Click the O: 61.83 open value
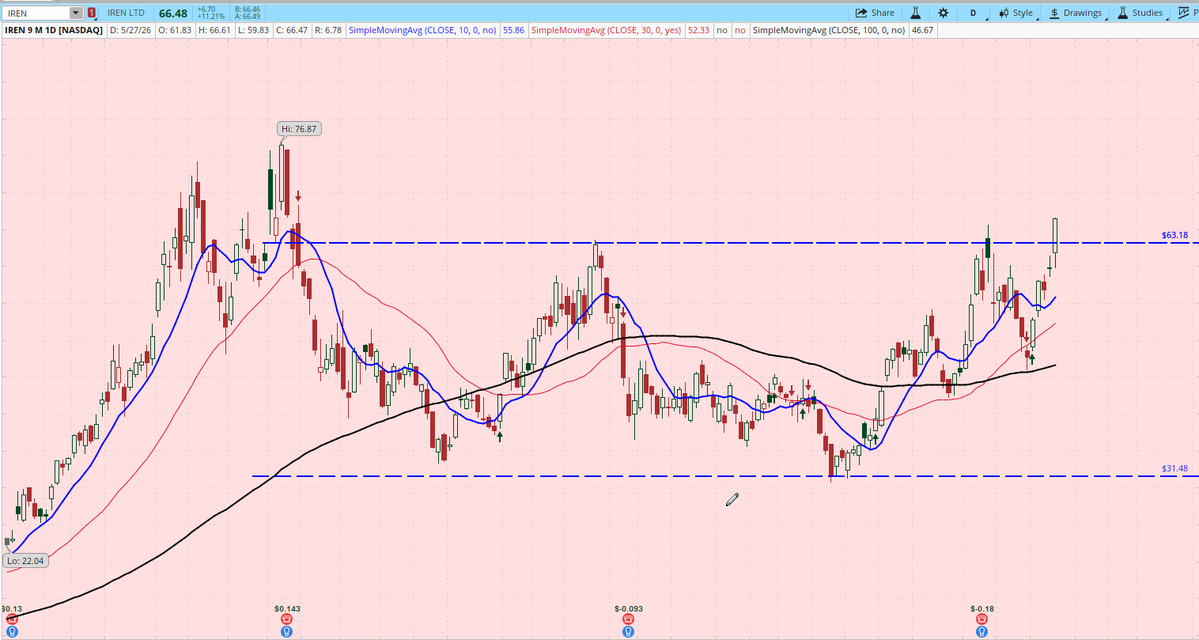This screenshot has width=1199, height=640. [x=173, y=31]
